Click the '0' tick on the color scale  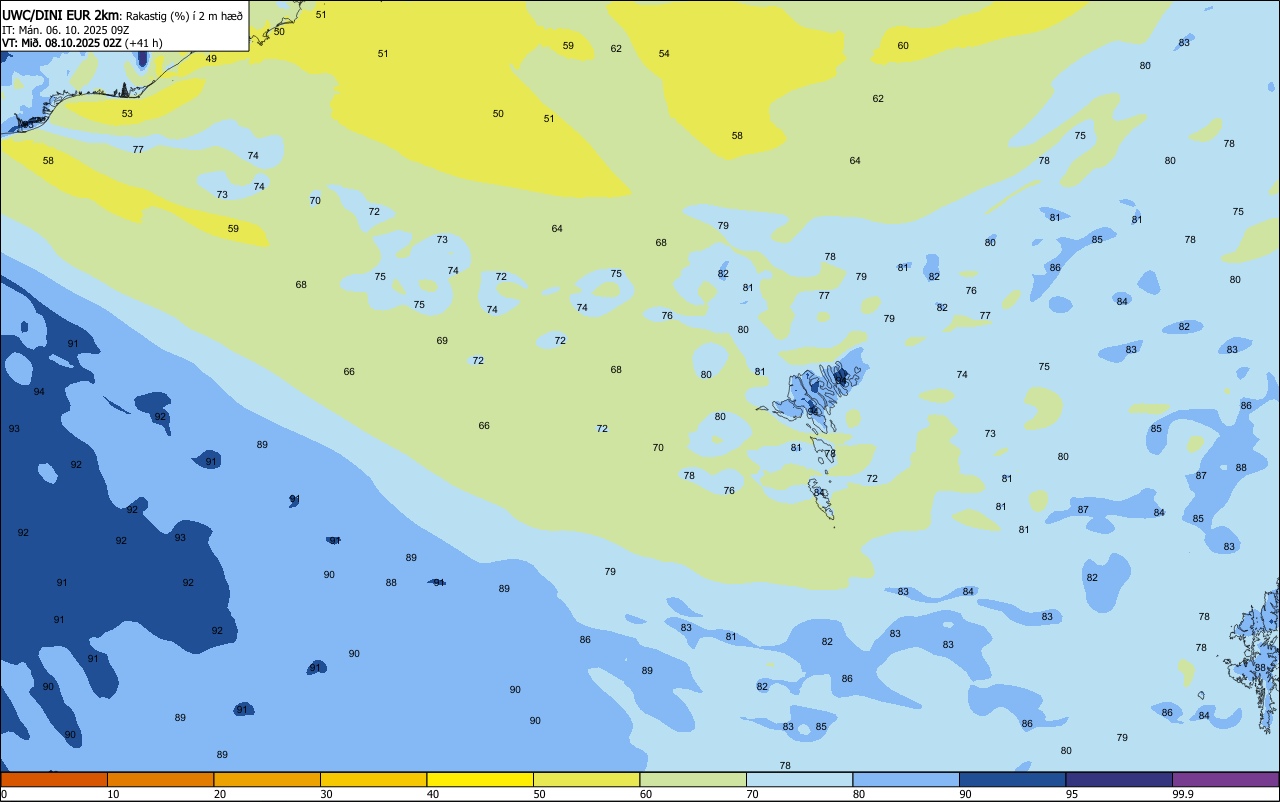point(4,794)
